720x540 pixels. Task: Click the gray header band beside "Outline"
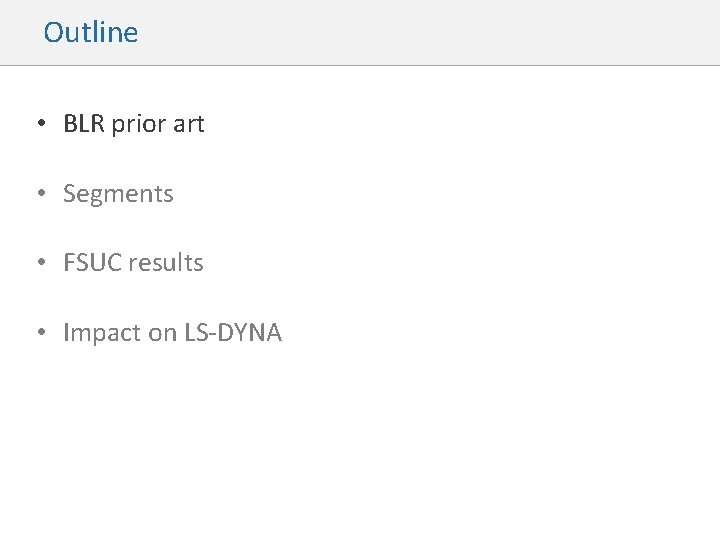coord(427,32)
